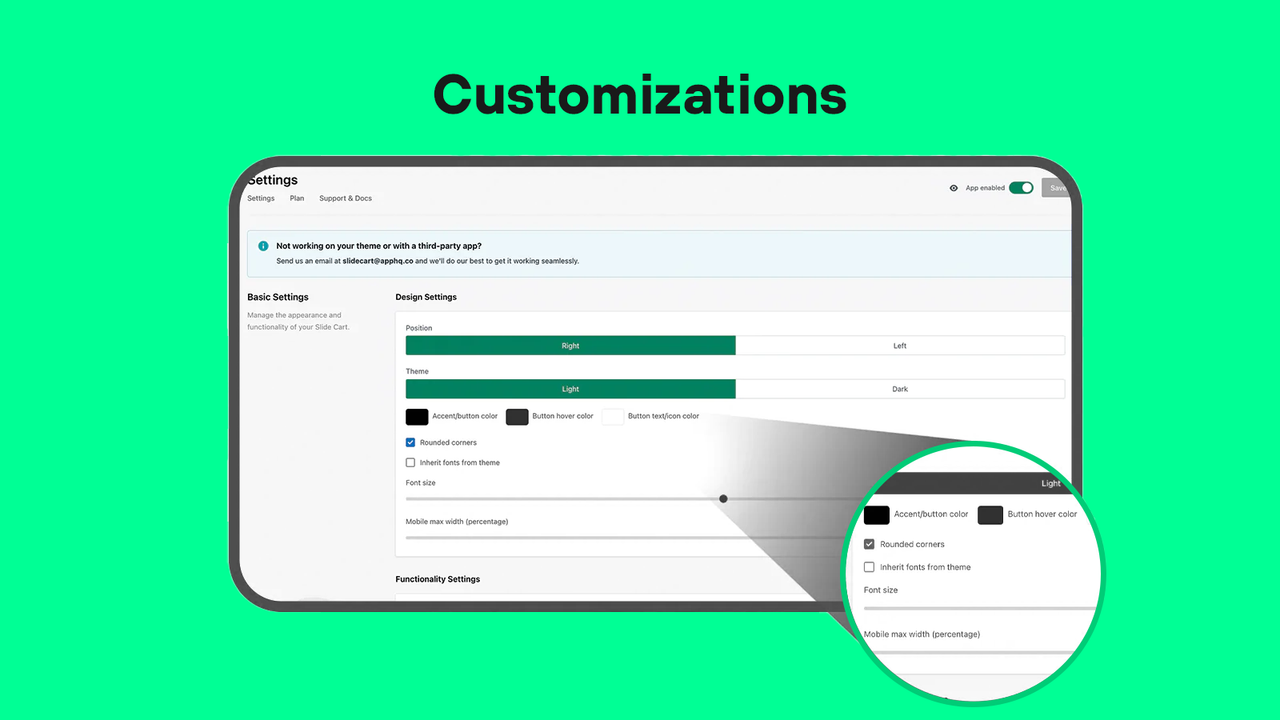
Task: Open the Button hover color swatch
Action: tap(517, 416)
